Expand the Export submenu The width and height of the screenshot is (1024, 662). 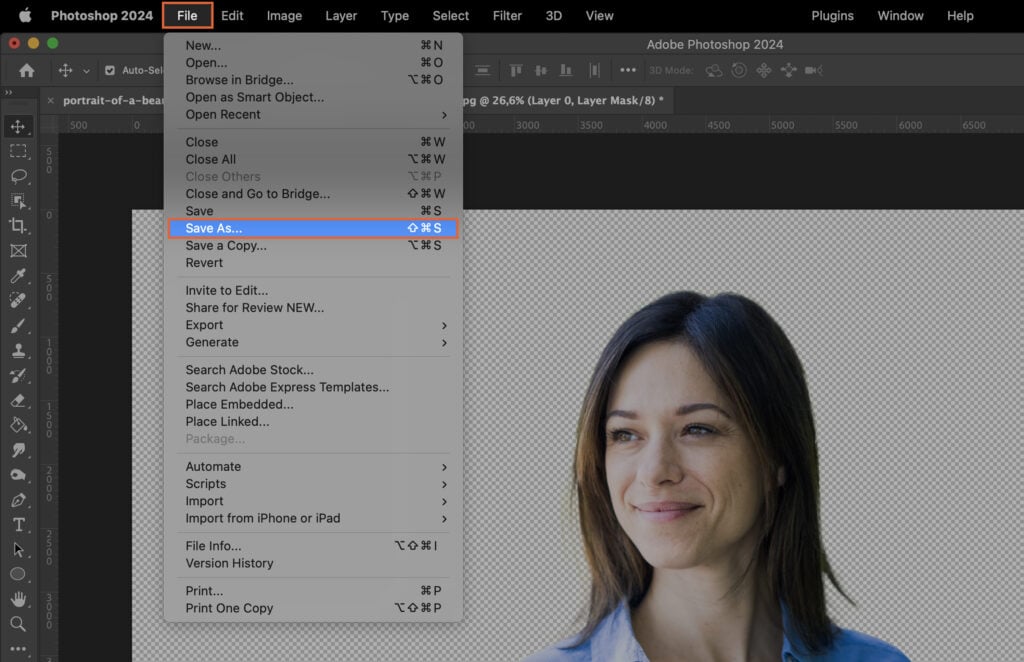point(203,324)
